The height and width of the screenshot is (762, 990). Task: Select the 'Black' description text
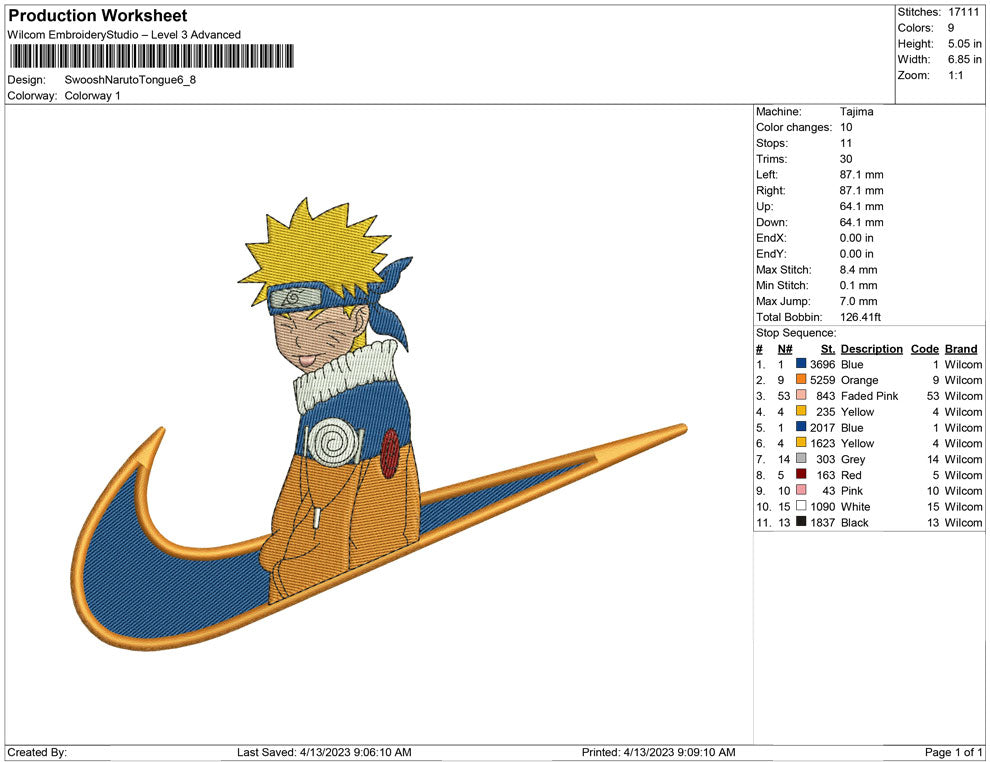[855, 522]
